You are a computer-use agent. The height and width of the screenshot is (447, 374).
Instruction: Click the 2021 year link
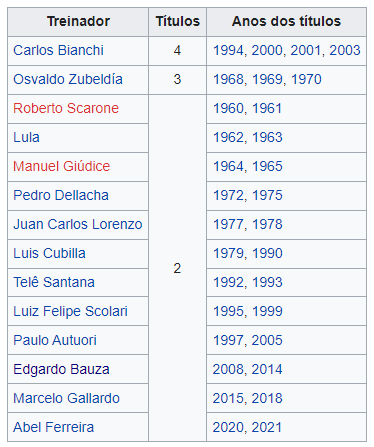point(267,427)
